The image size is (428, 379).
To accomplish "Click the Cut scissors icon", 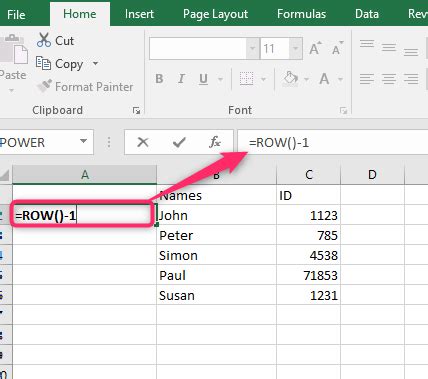I will (x=44, y=40).
